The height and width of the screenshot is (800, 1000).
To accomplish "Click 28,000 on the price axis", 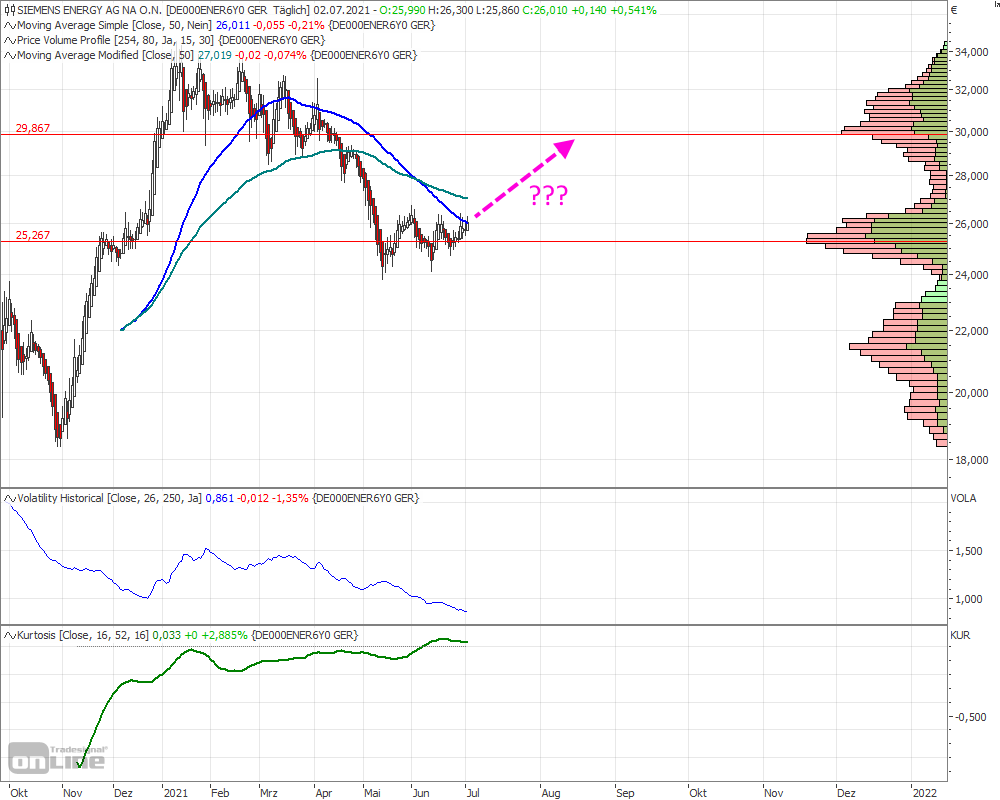I will click(x=971, y=176).
